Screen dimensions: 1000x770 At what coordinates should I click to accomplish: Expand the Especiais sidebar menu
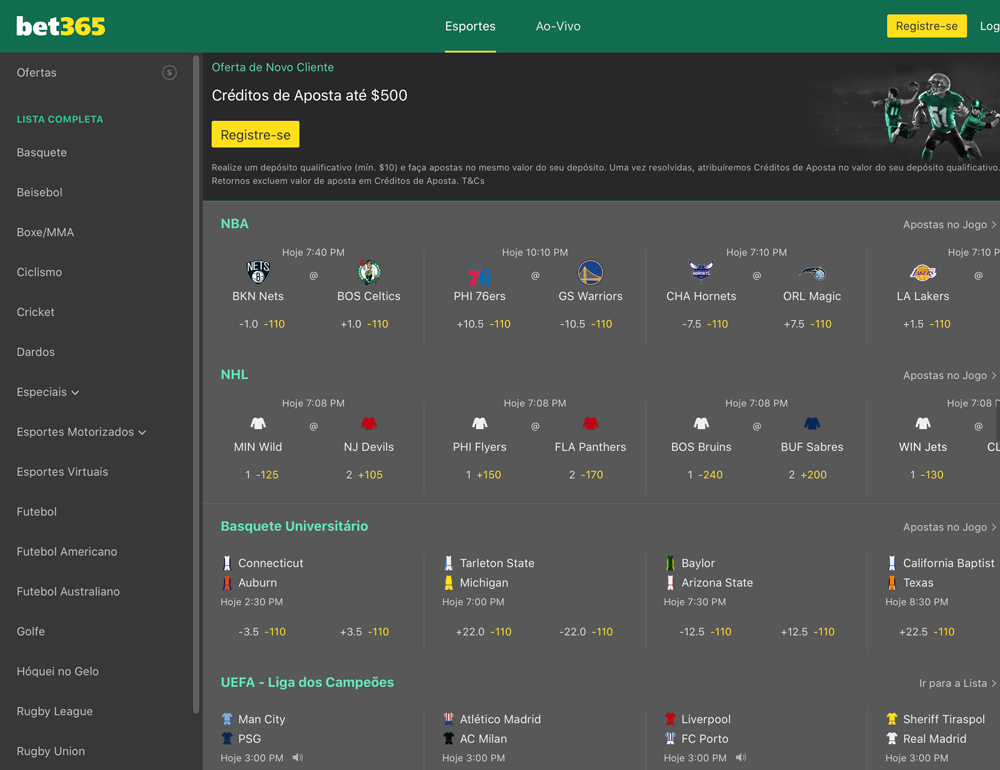48,392
